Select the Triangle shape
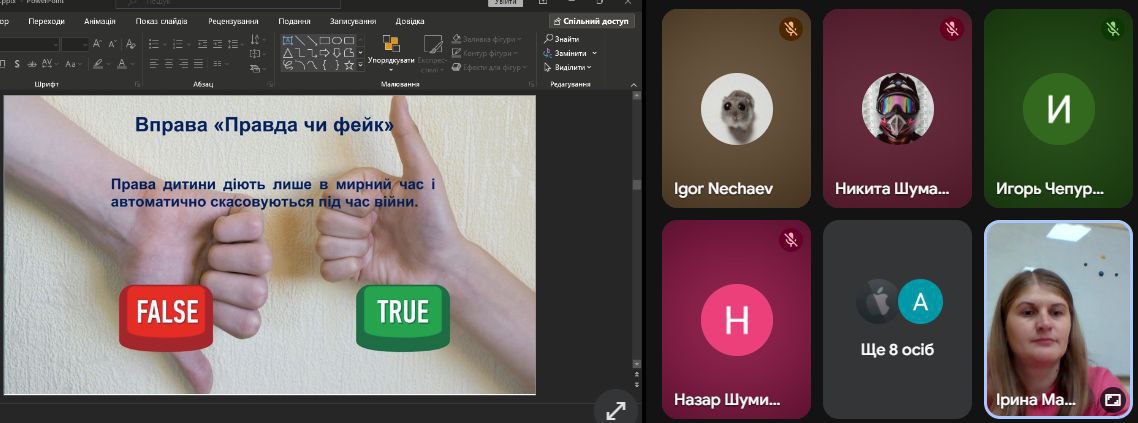 [x=287, y=53]
